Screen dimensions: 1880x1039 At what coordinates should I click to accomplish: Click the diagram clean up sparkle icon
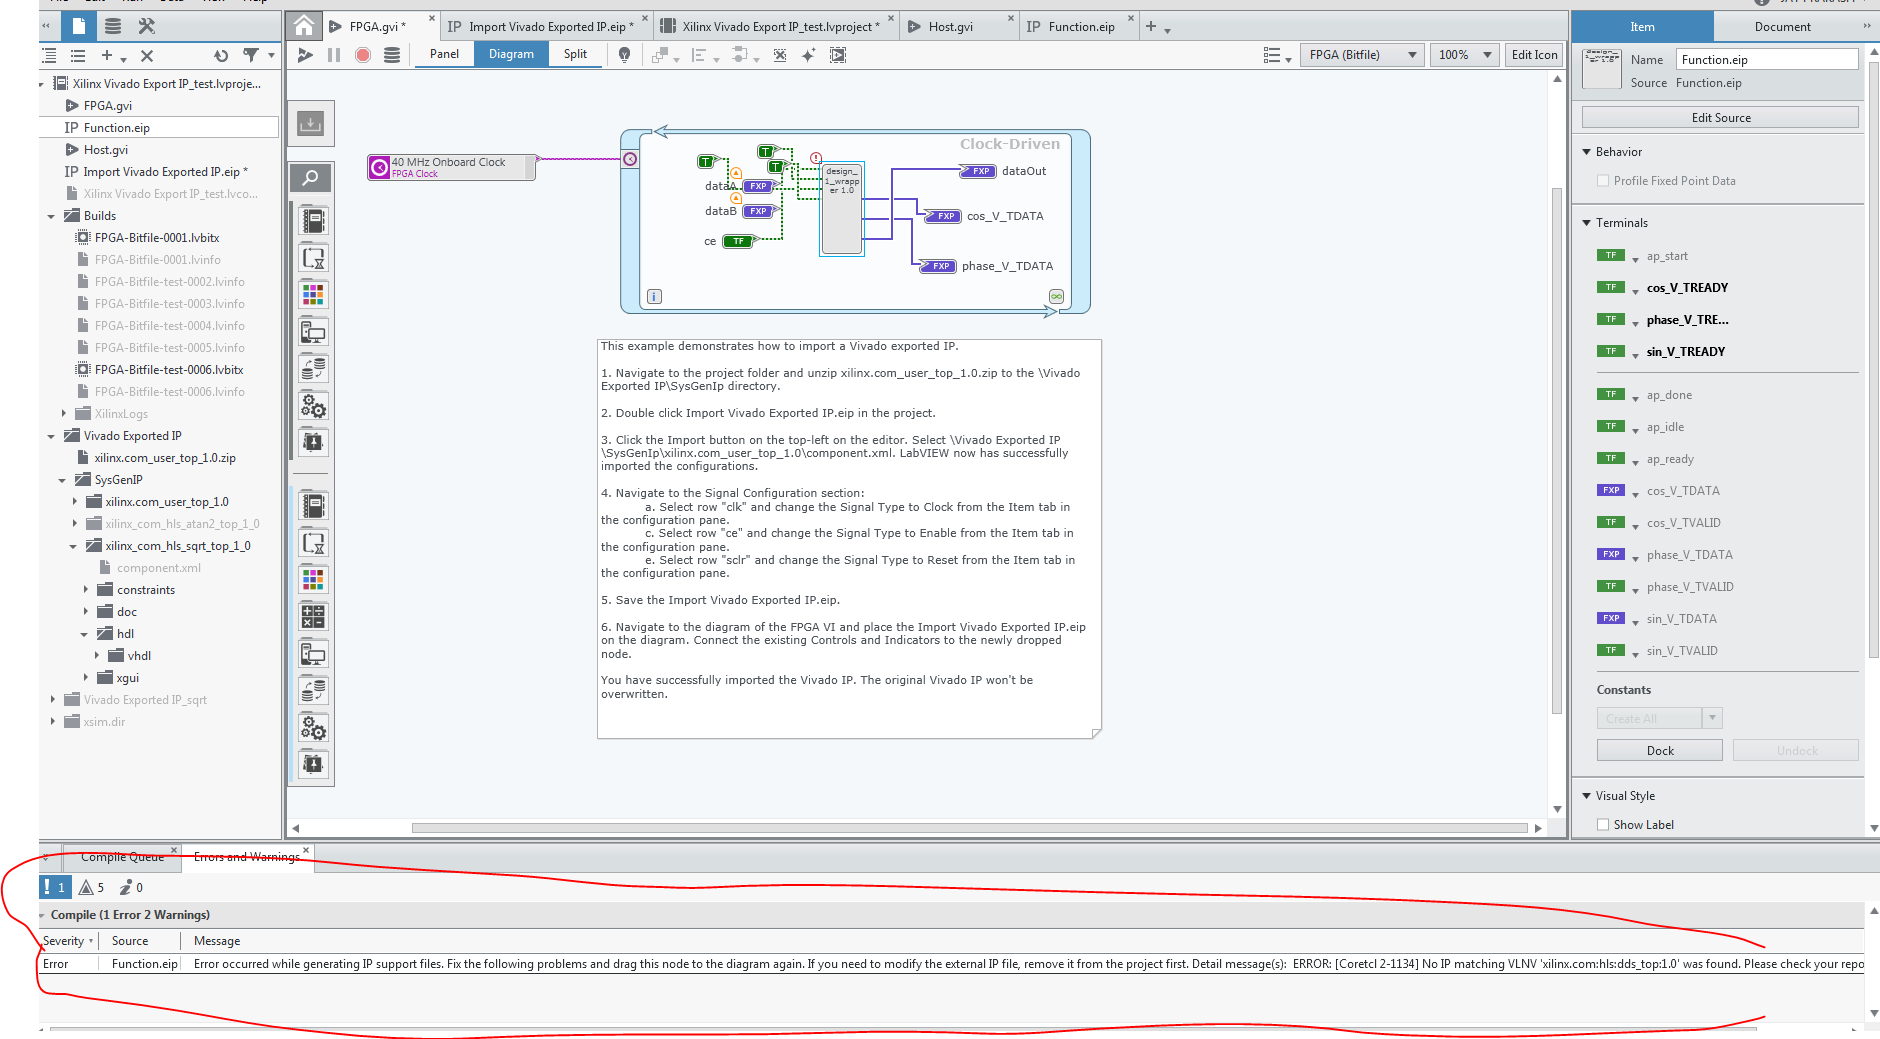pyautogui.click(x=808, y=55)
